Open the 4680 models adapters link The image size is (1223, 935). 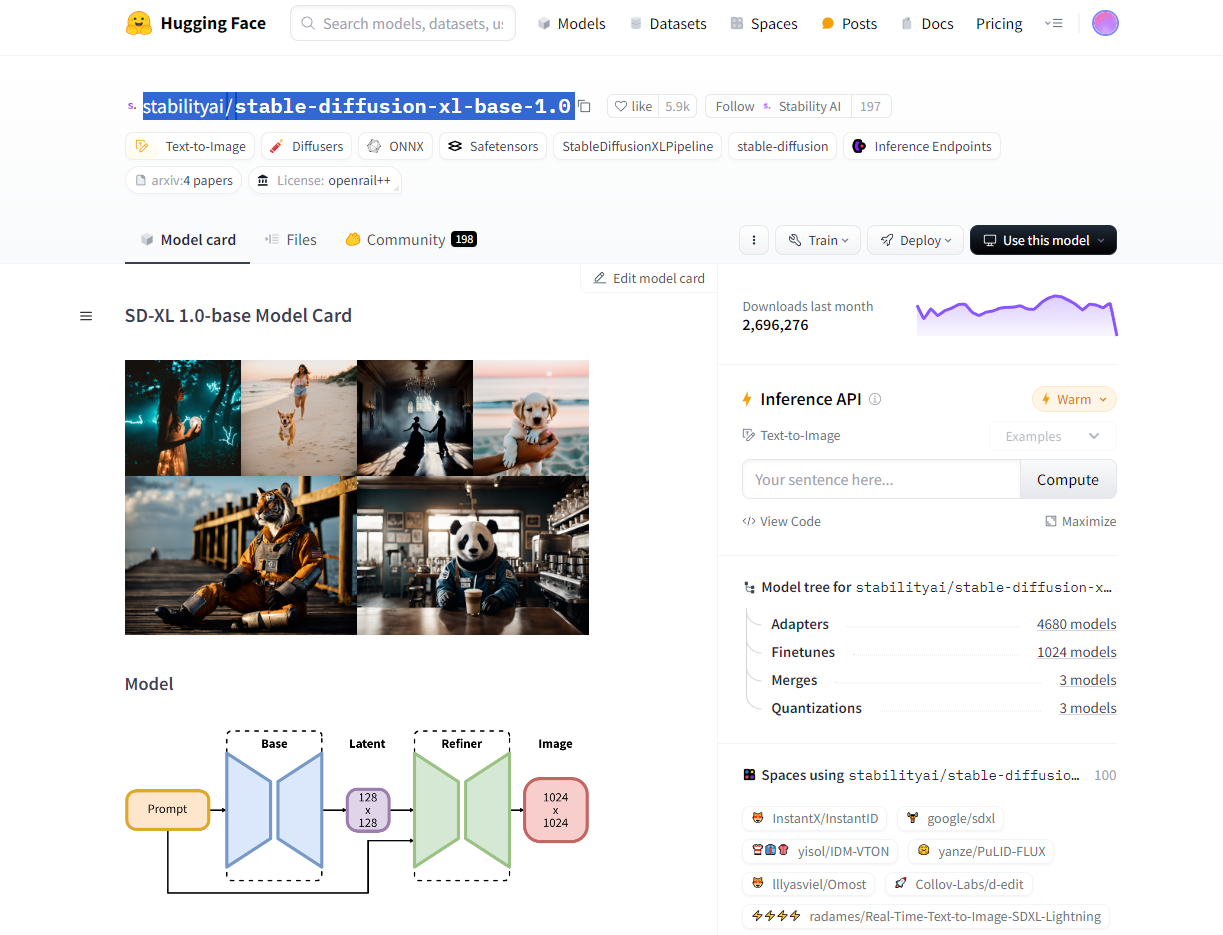[x=1076, y=624]
